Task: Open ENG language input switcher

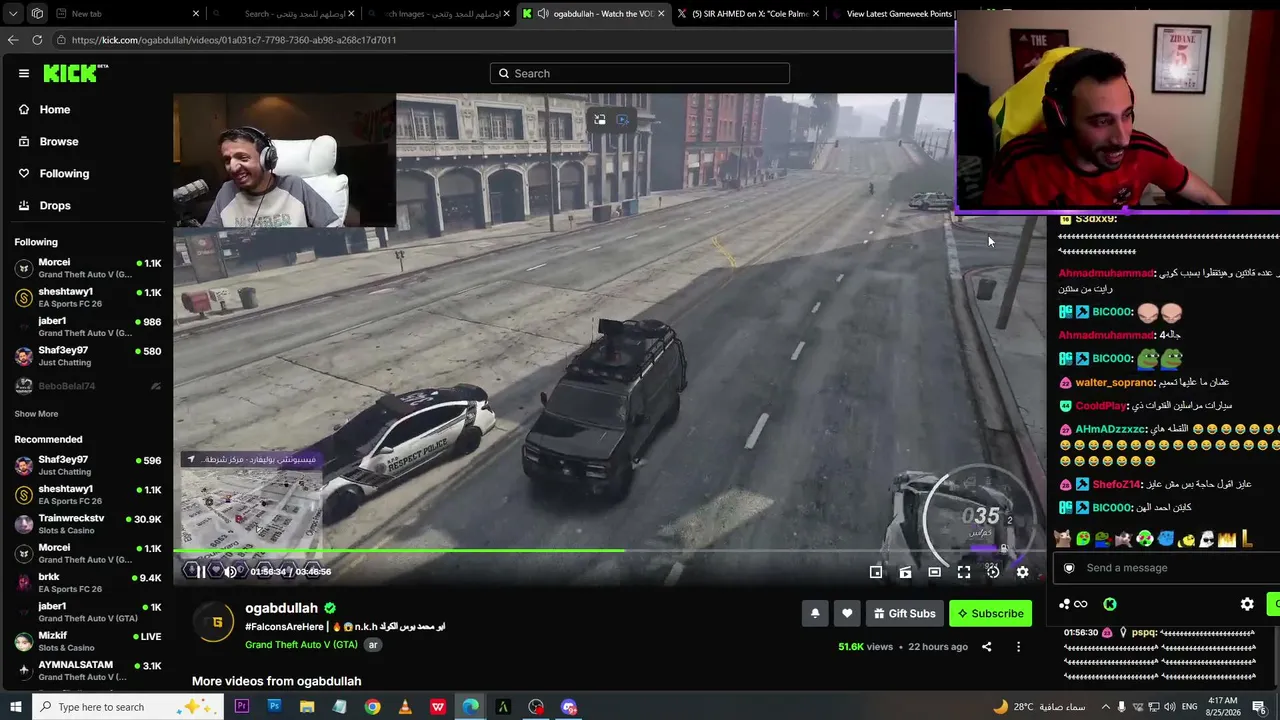Action: coord(1190,707)
